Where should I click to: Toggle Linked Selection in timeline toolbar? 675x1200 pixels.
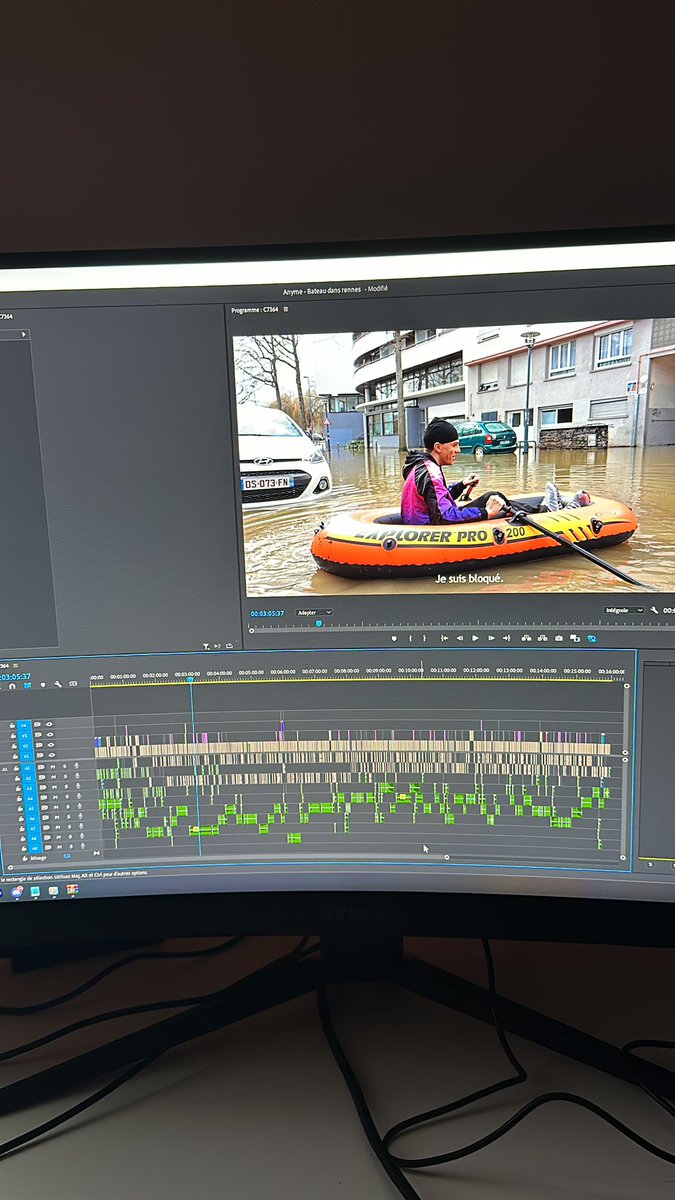(x=27, y=685)
